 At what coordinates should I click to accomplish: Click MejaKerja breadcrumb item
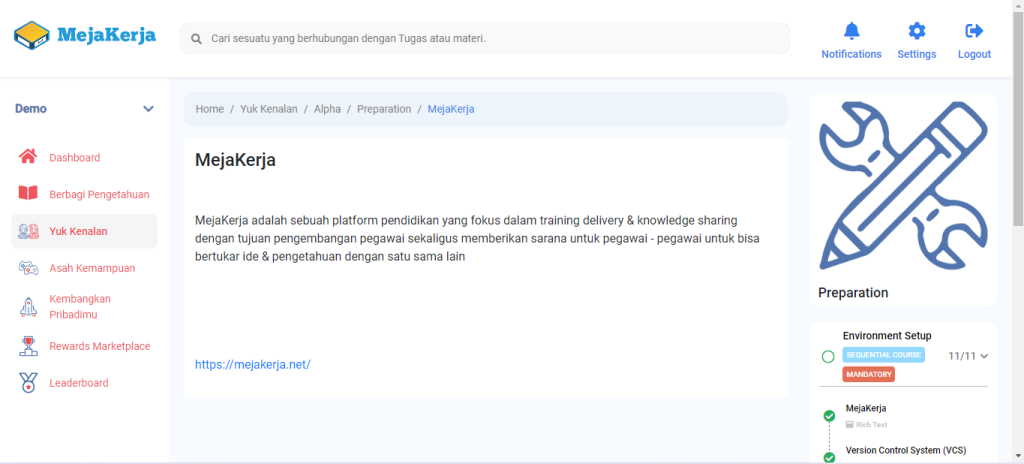[451, 109]
